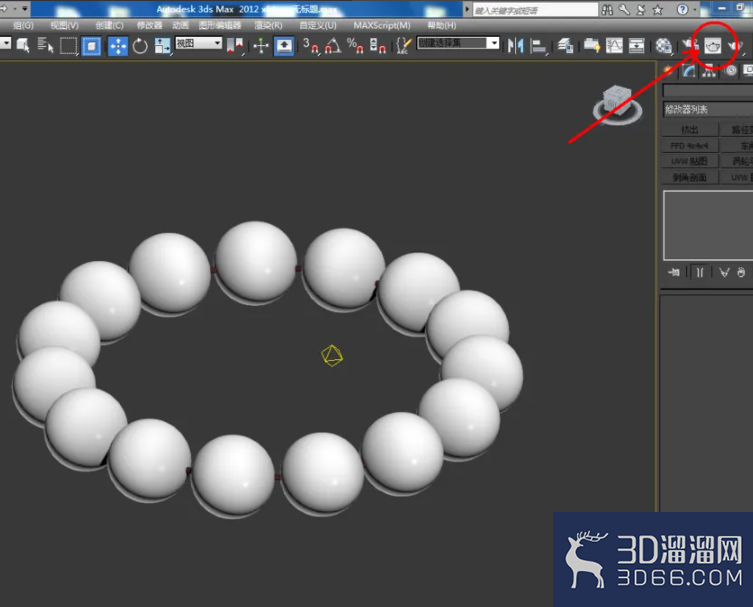Open the 修改器列表 modifier list dropdown
The height and width of the screenshot is (607, 753).
708,109
